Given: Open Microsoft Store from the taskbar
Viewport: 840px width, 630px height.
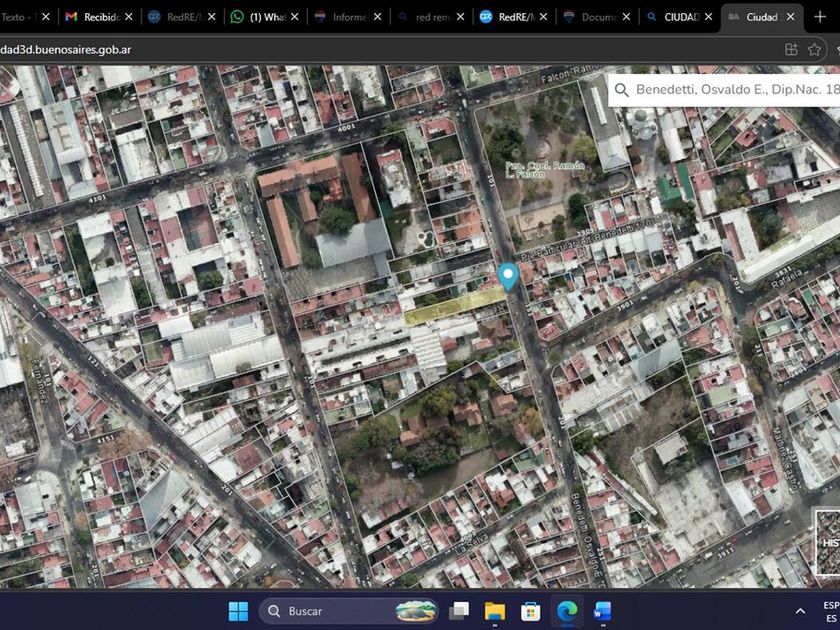Looking at the screenshot, I should click(x=531, y=611).
